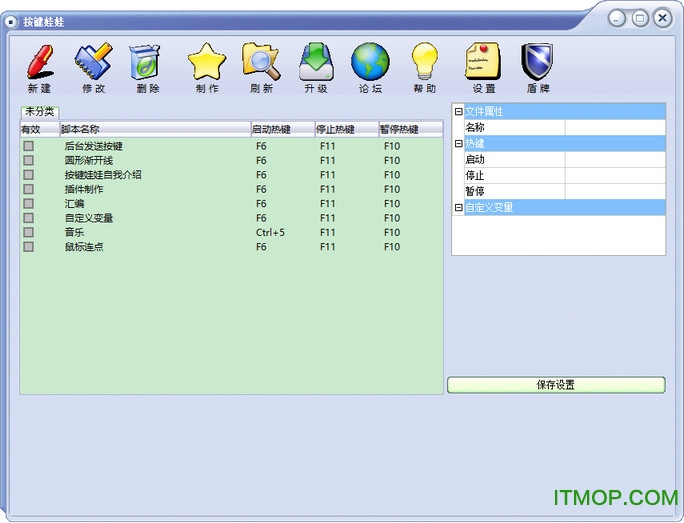The image size is (684, 523).
Task: Launch 升级 with the green download arrow icon
Action: (x=316, y=63)
